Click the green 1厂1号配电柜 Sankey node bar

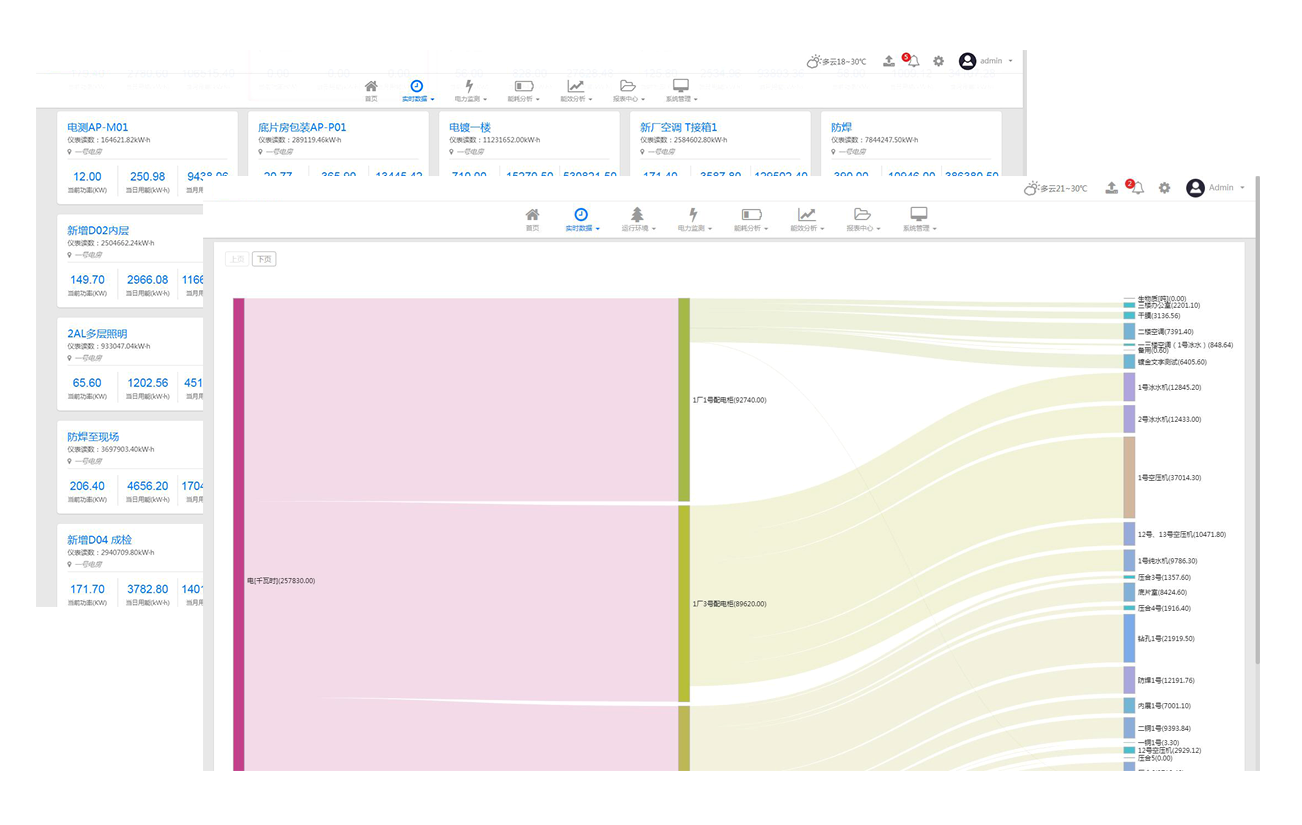pyautogui.click(x=684, y=399)
